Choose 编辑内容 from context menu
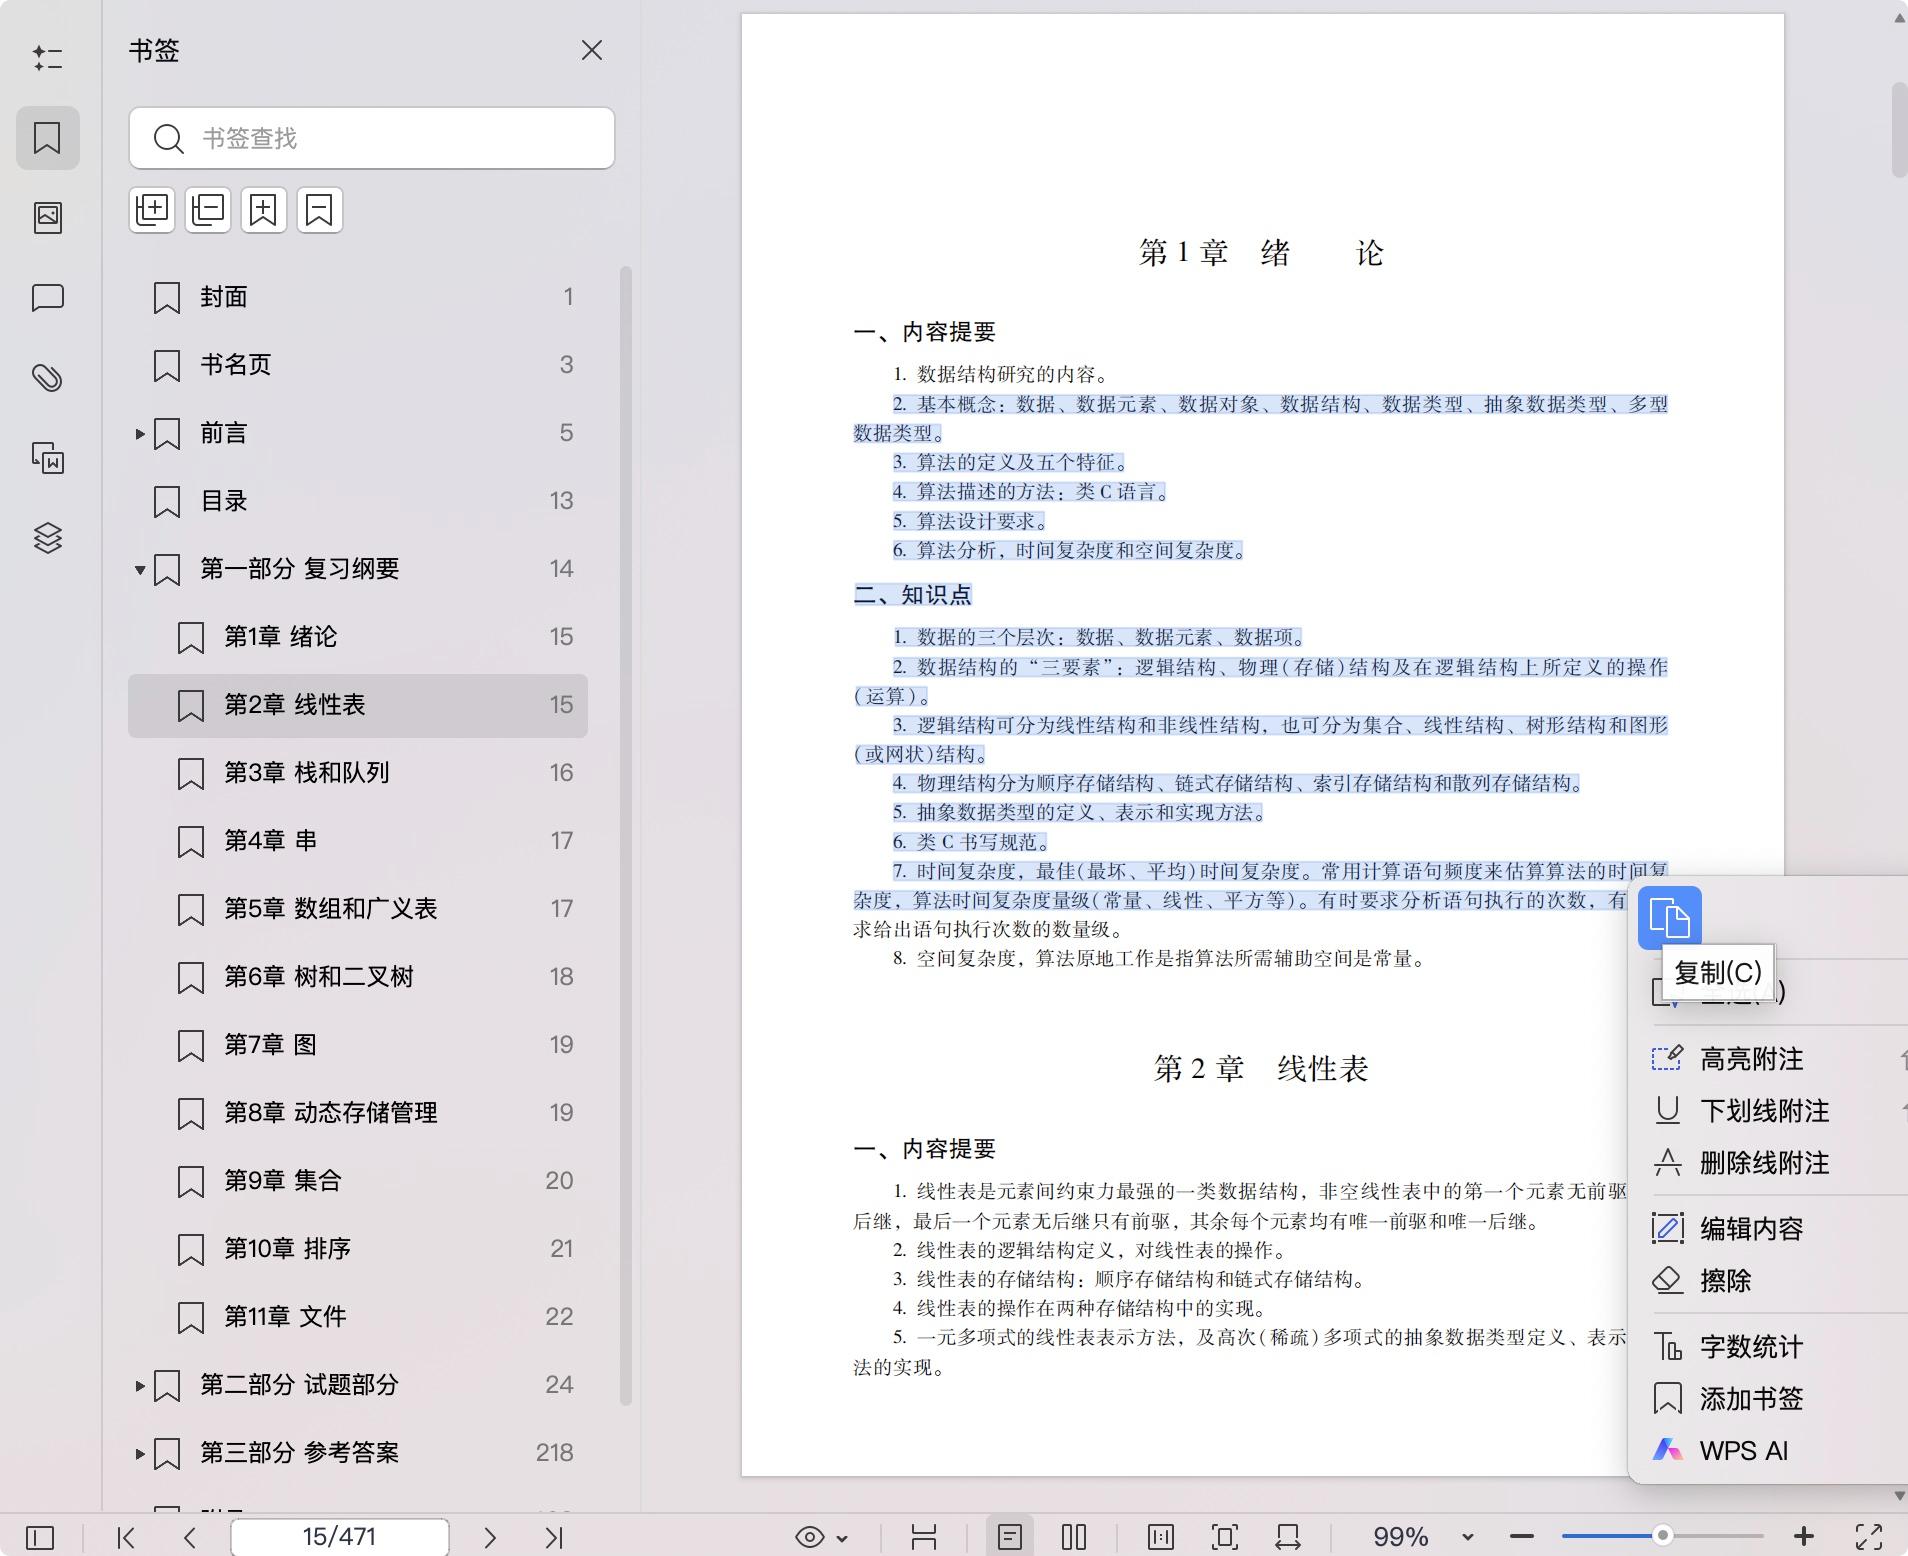The image size is (1908, 1556). (x=1770, y=1229)
